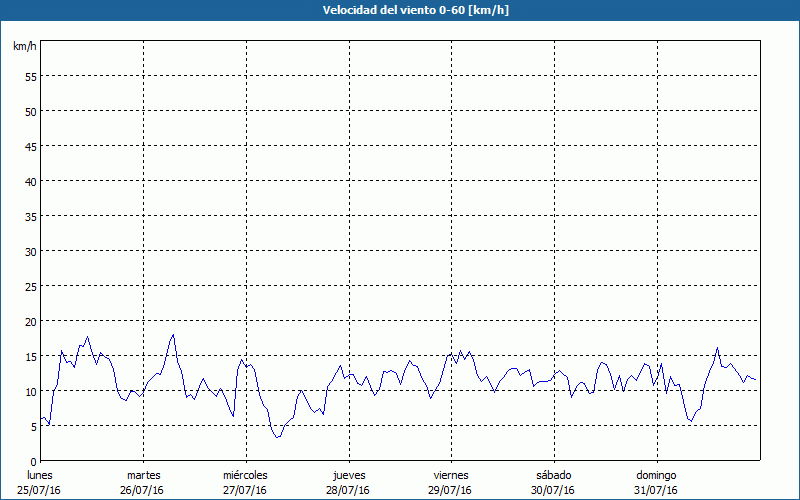Click the highest wind peak on domingo
The height and width of the screenshot is (500, 800).
(x=717, y=348)
